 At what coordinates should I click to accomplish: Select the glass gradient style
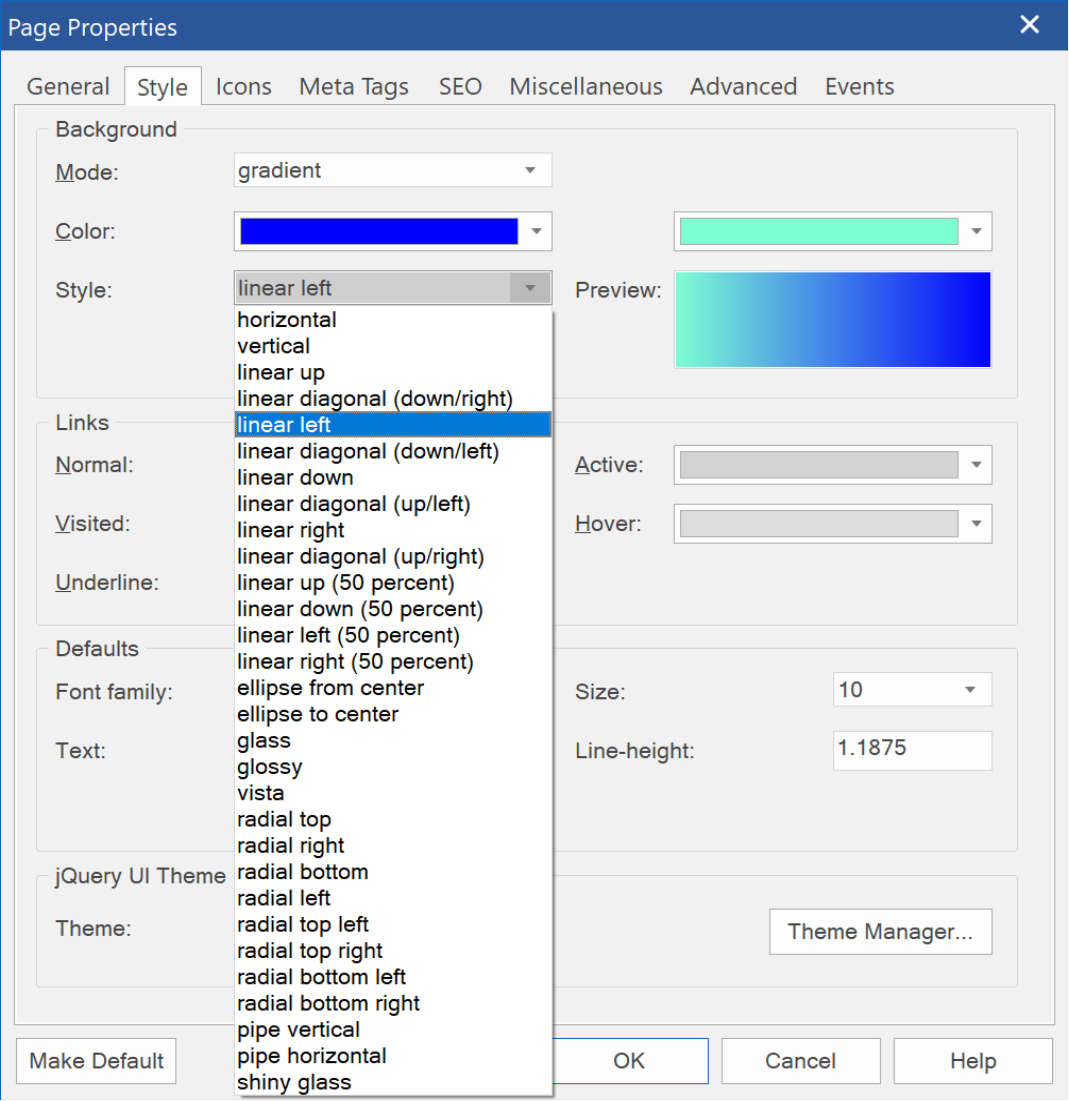[393, 741]
